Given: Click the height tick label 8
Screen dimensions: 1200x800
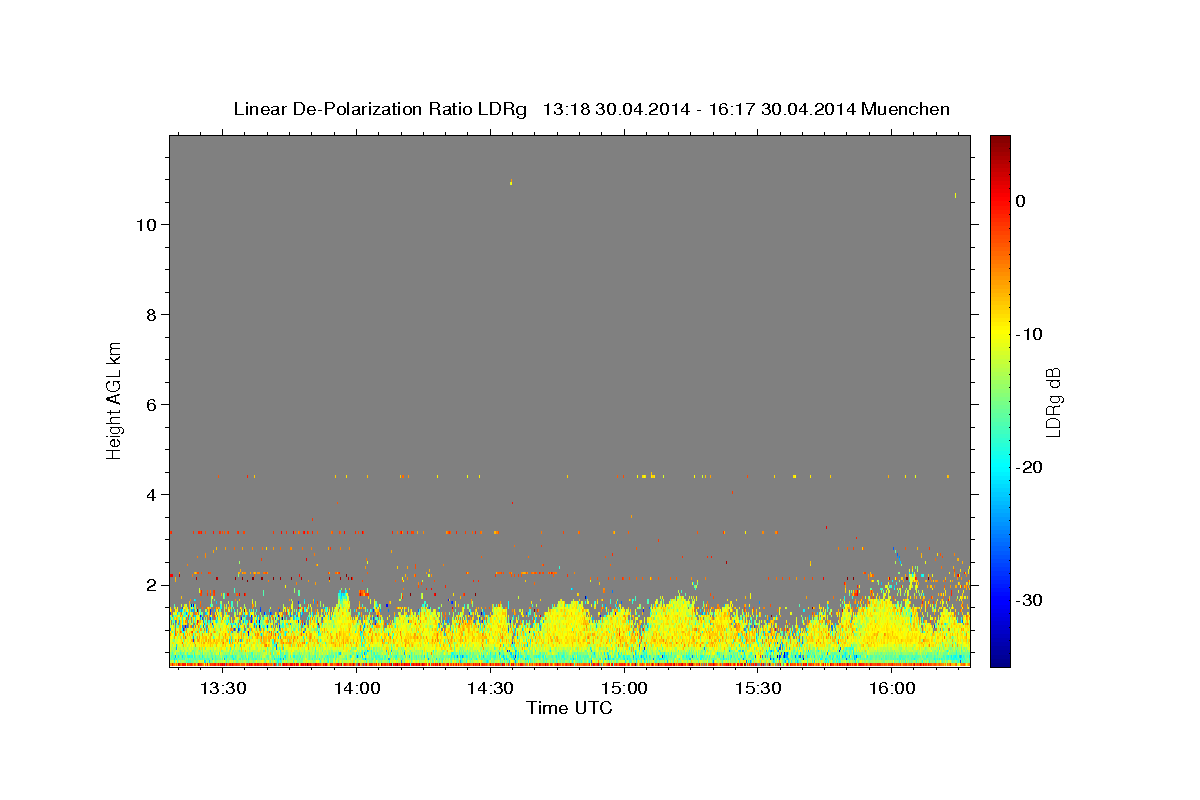Looking at the screenshot, I should point(152,315).
